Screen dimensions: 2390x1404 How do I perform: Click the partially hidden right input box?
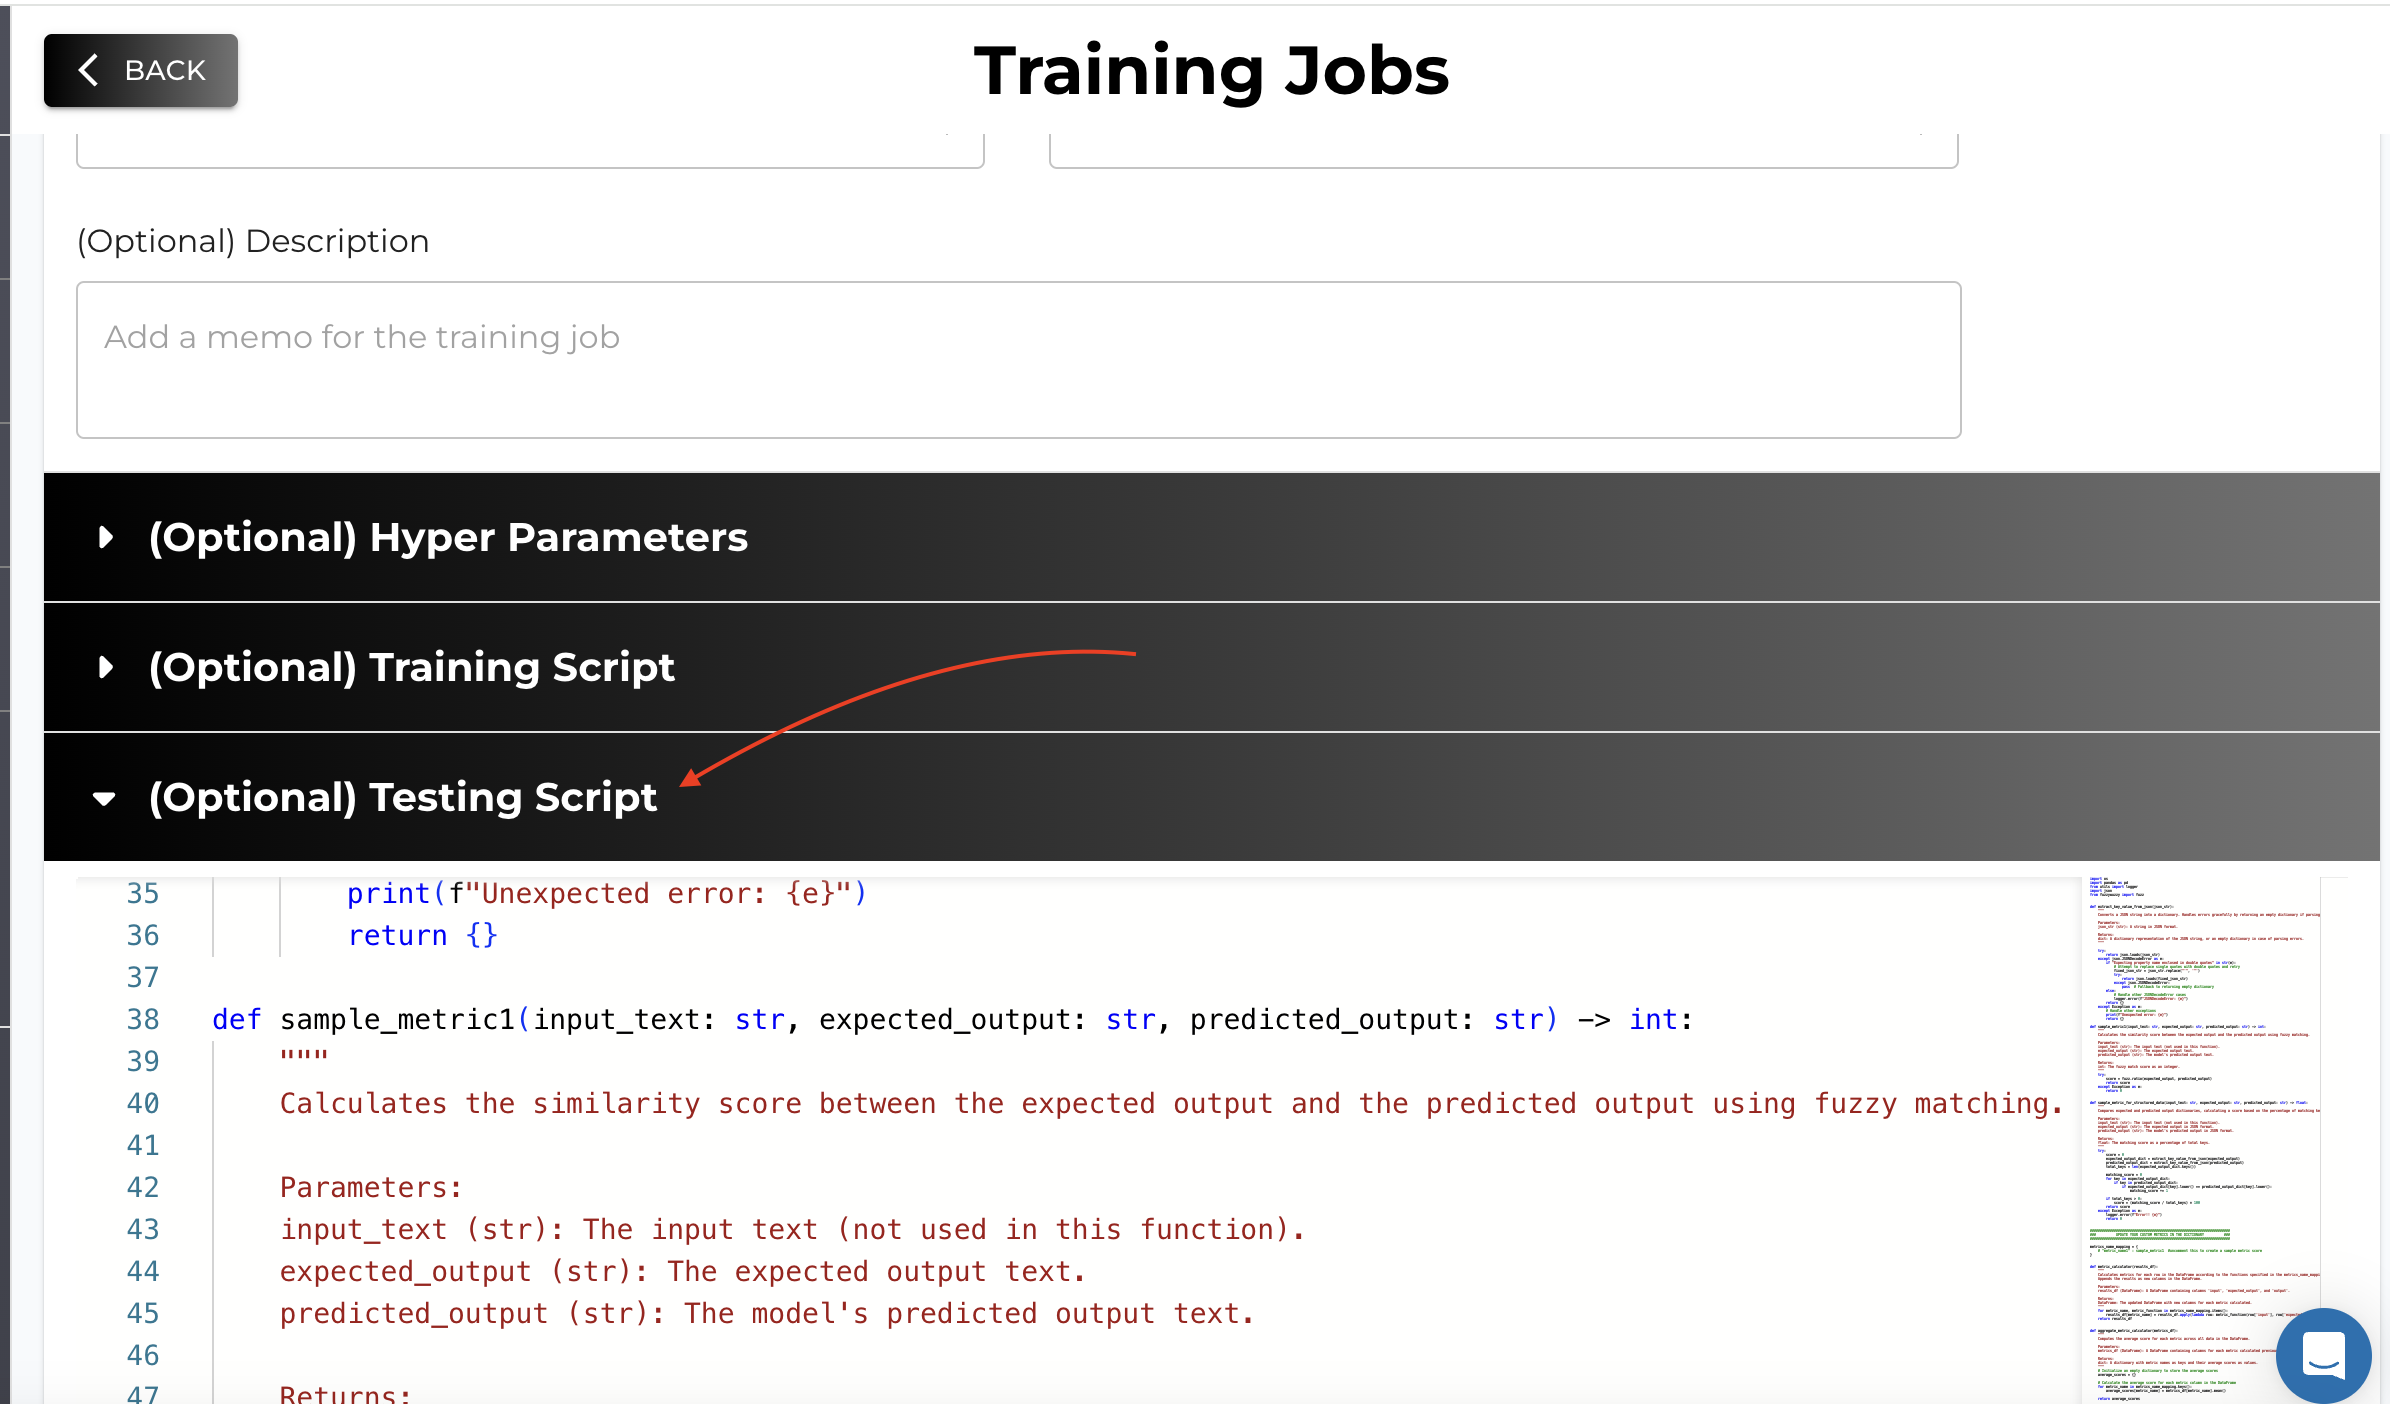click(1504, 150)
